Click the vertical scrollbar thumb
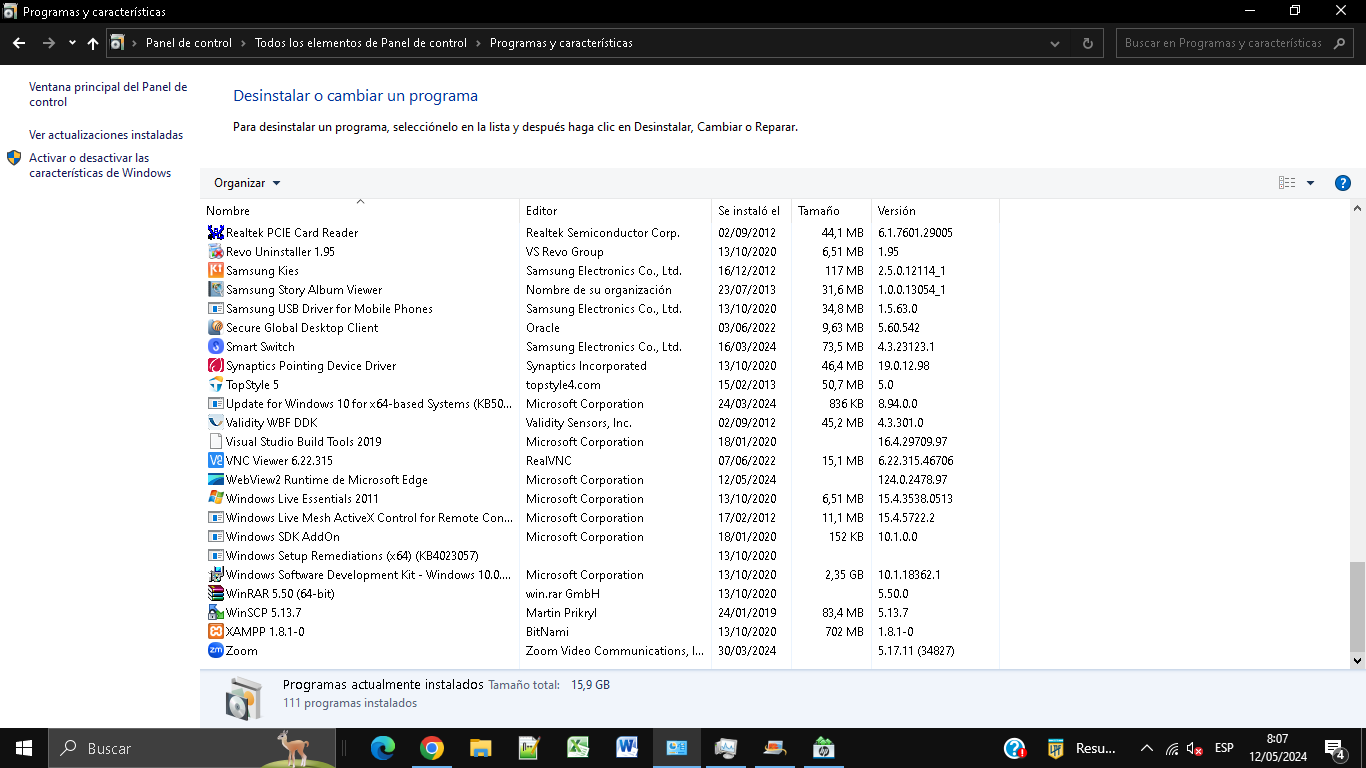Image resolution: width=1366 pixels, height=768 pixels. click(x=1357, y=606)
